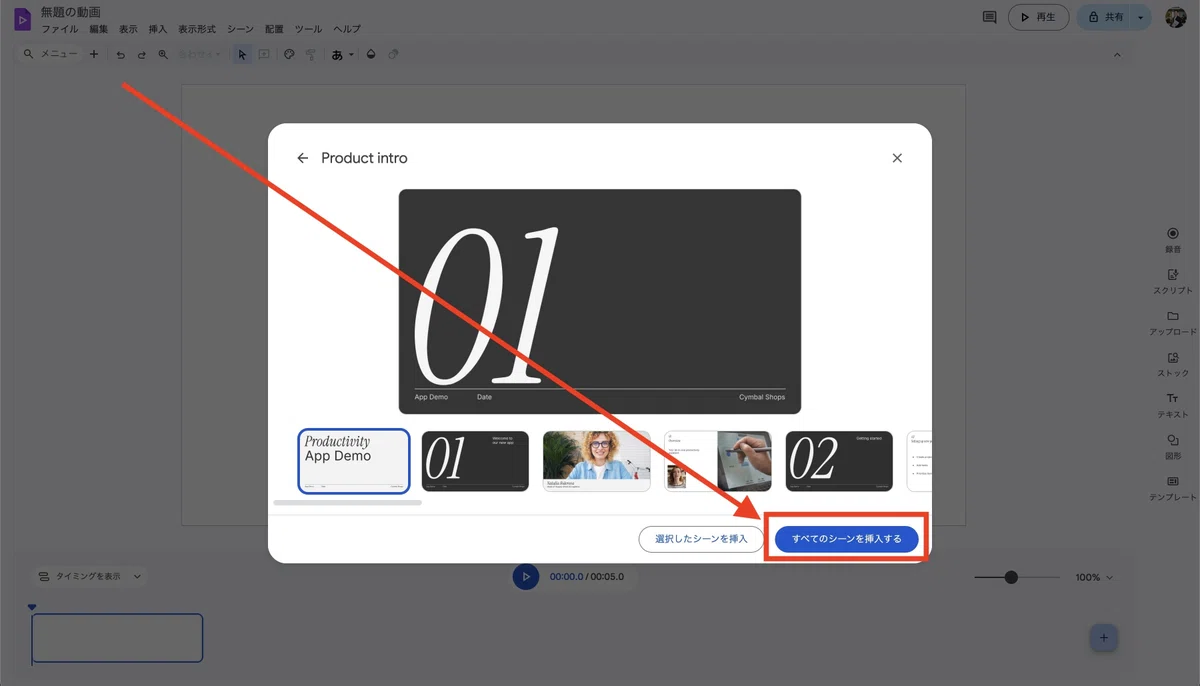
Task: Open the 図形 shapes panel
Action: (x=1173, y=446)
